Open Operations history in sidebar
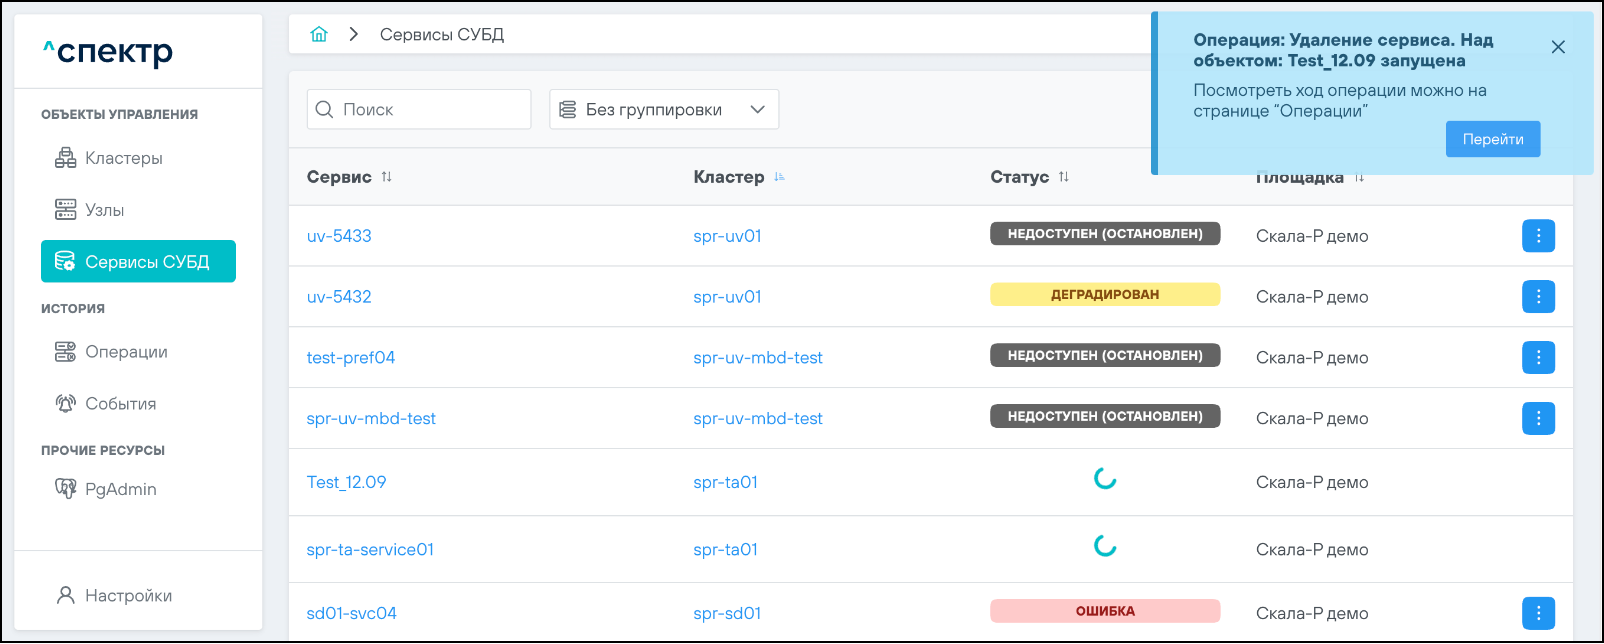 click(x=126, y=352)
